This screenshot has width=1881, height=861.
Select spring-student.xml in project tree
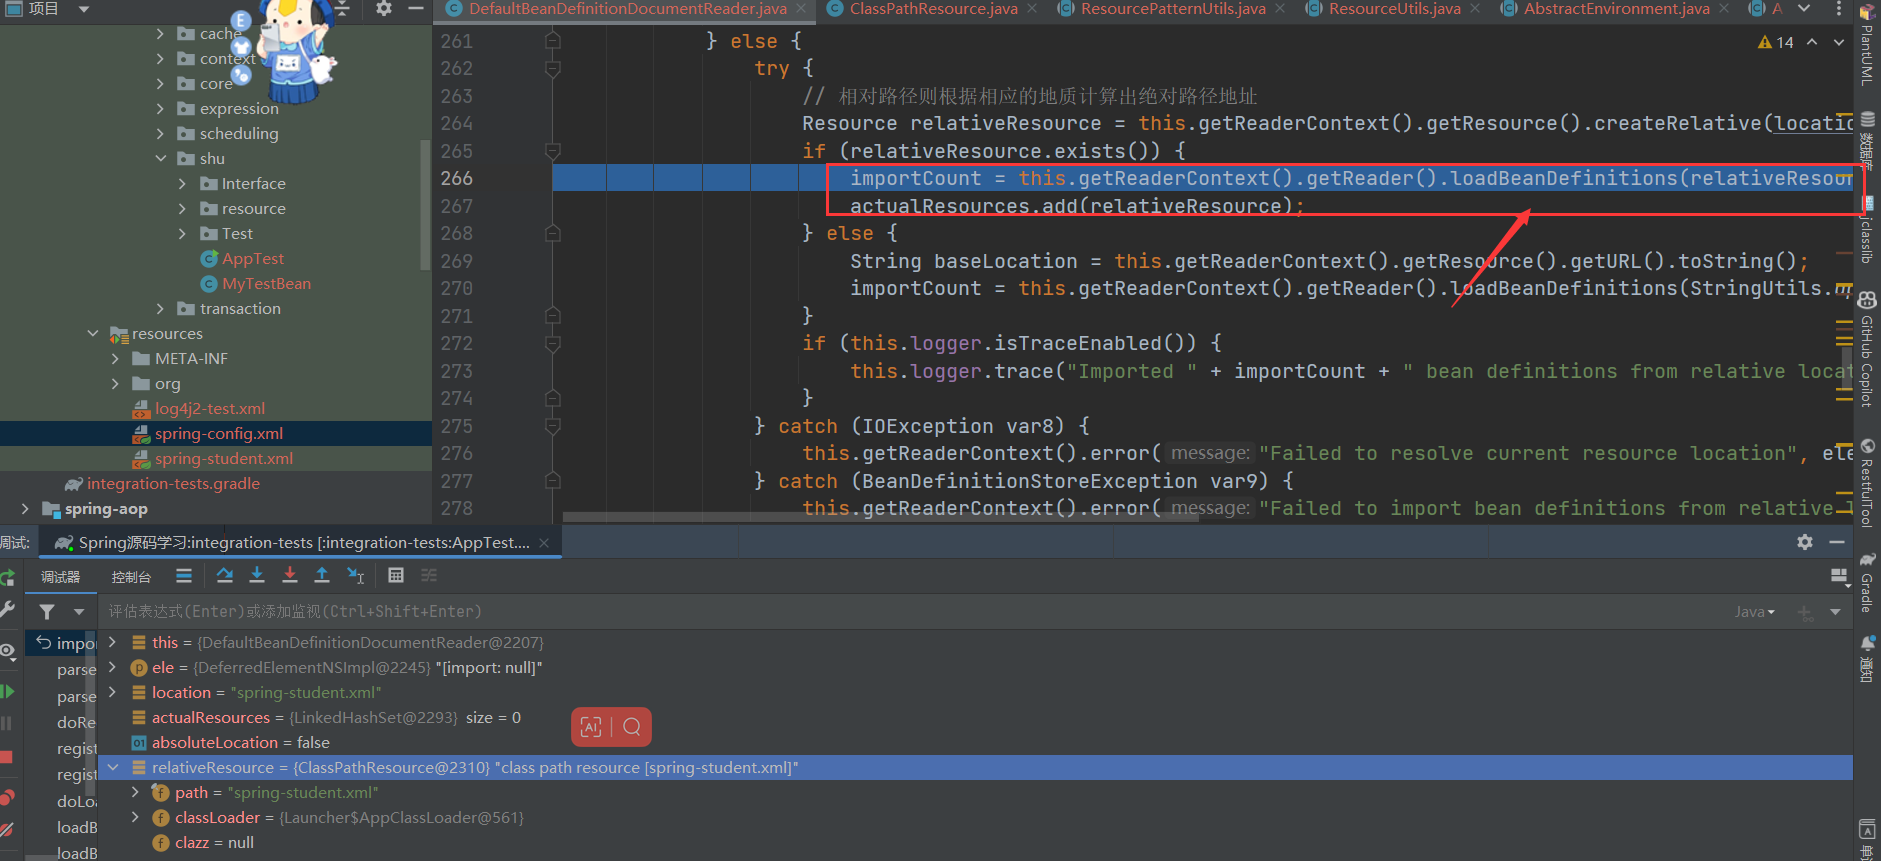click(x=223, y=458)
